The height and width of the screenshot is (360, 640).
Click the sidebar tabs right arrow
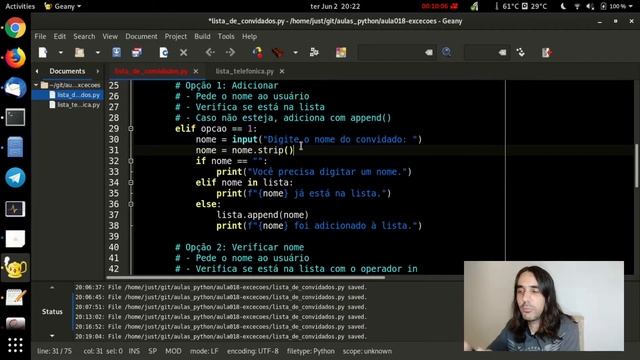pos(98,71)
